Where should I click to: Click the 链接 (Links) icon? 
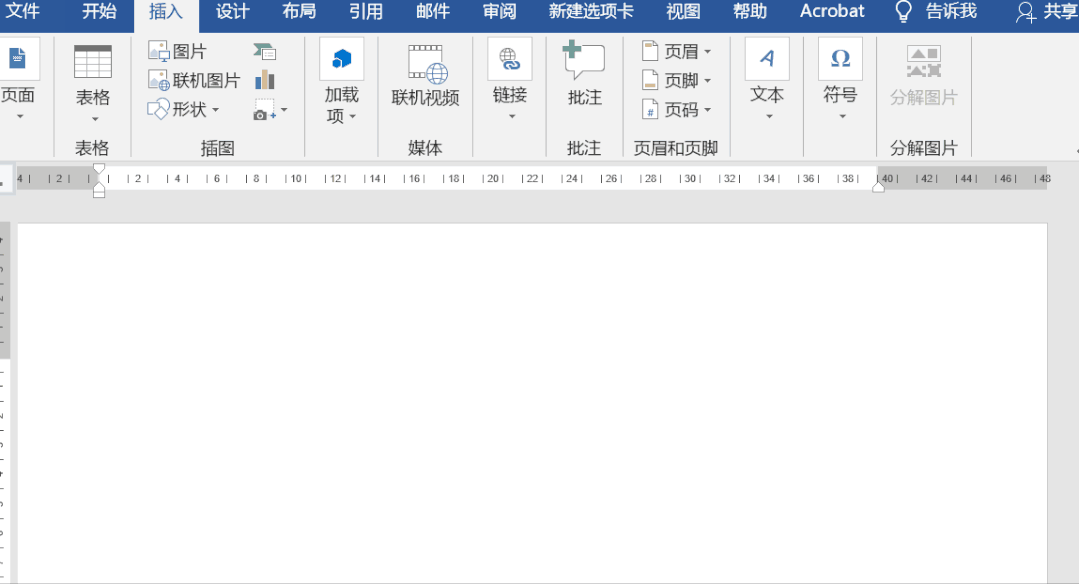(x=510, y=60)
